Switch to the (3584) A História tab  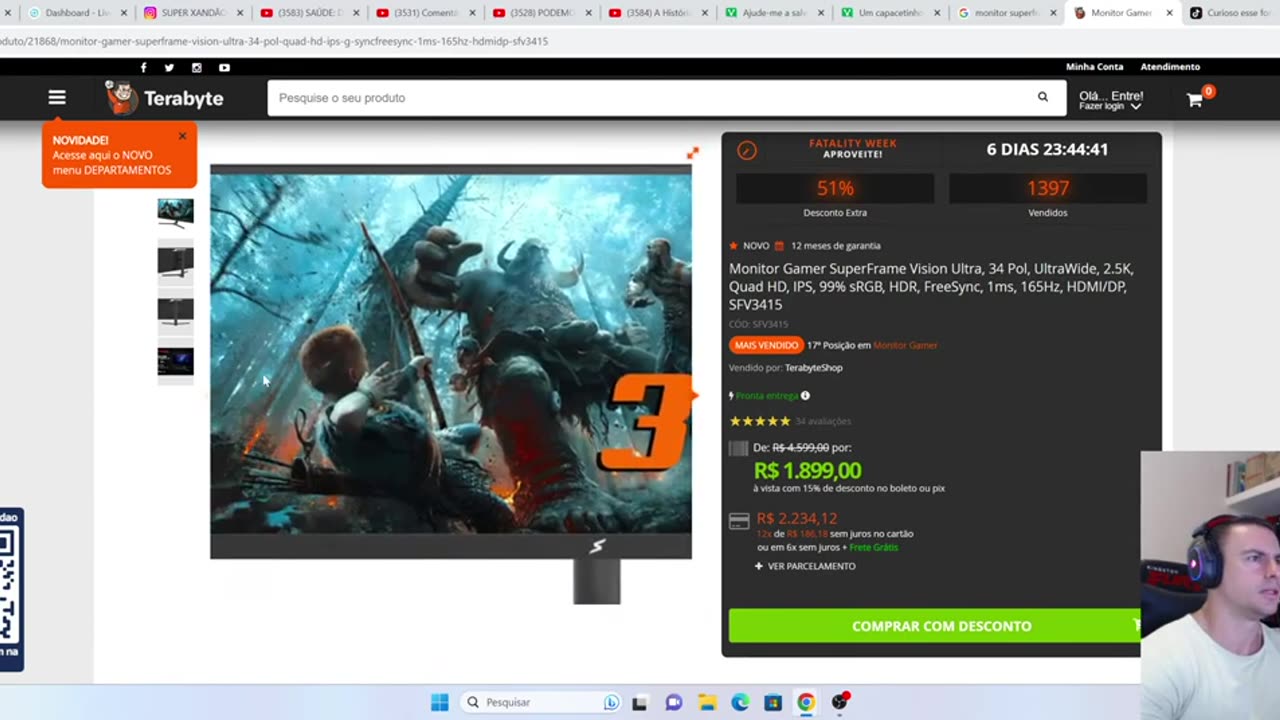657,13
